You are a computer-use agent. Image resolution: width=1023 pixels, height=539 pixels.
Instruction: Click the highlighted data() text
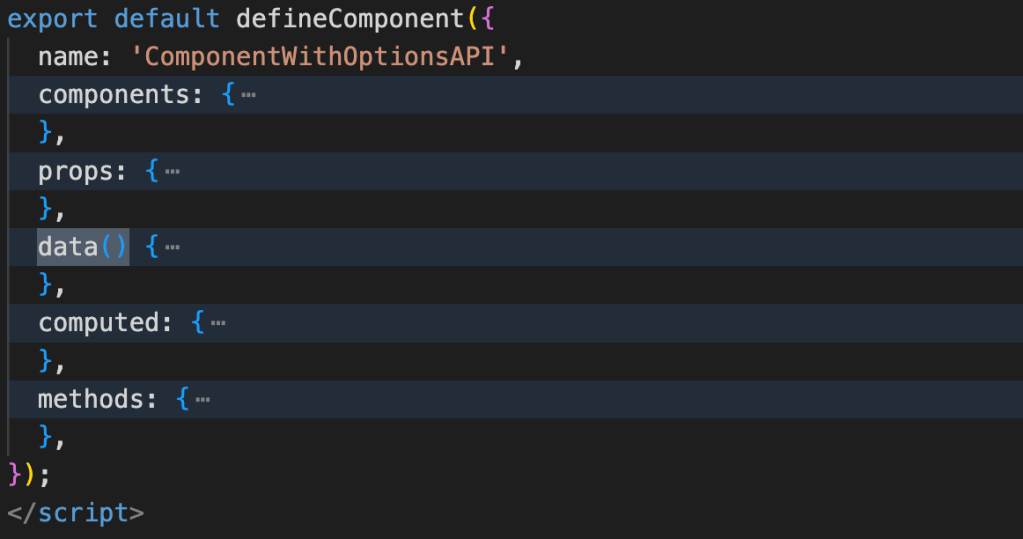(x=83, y=248)
